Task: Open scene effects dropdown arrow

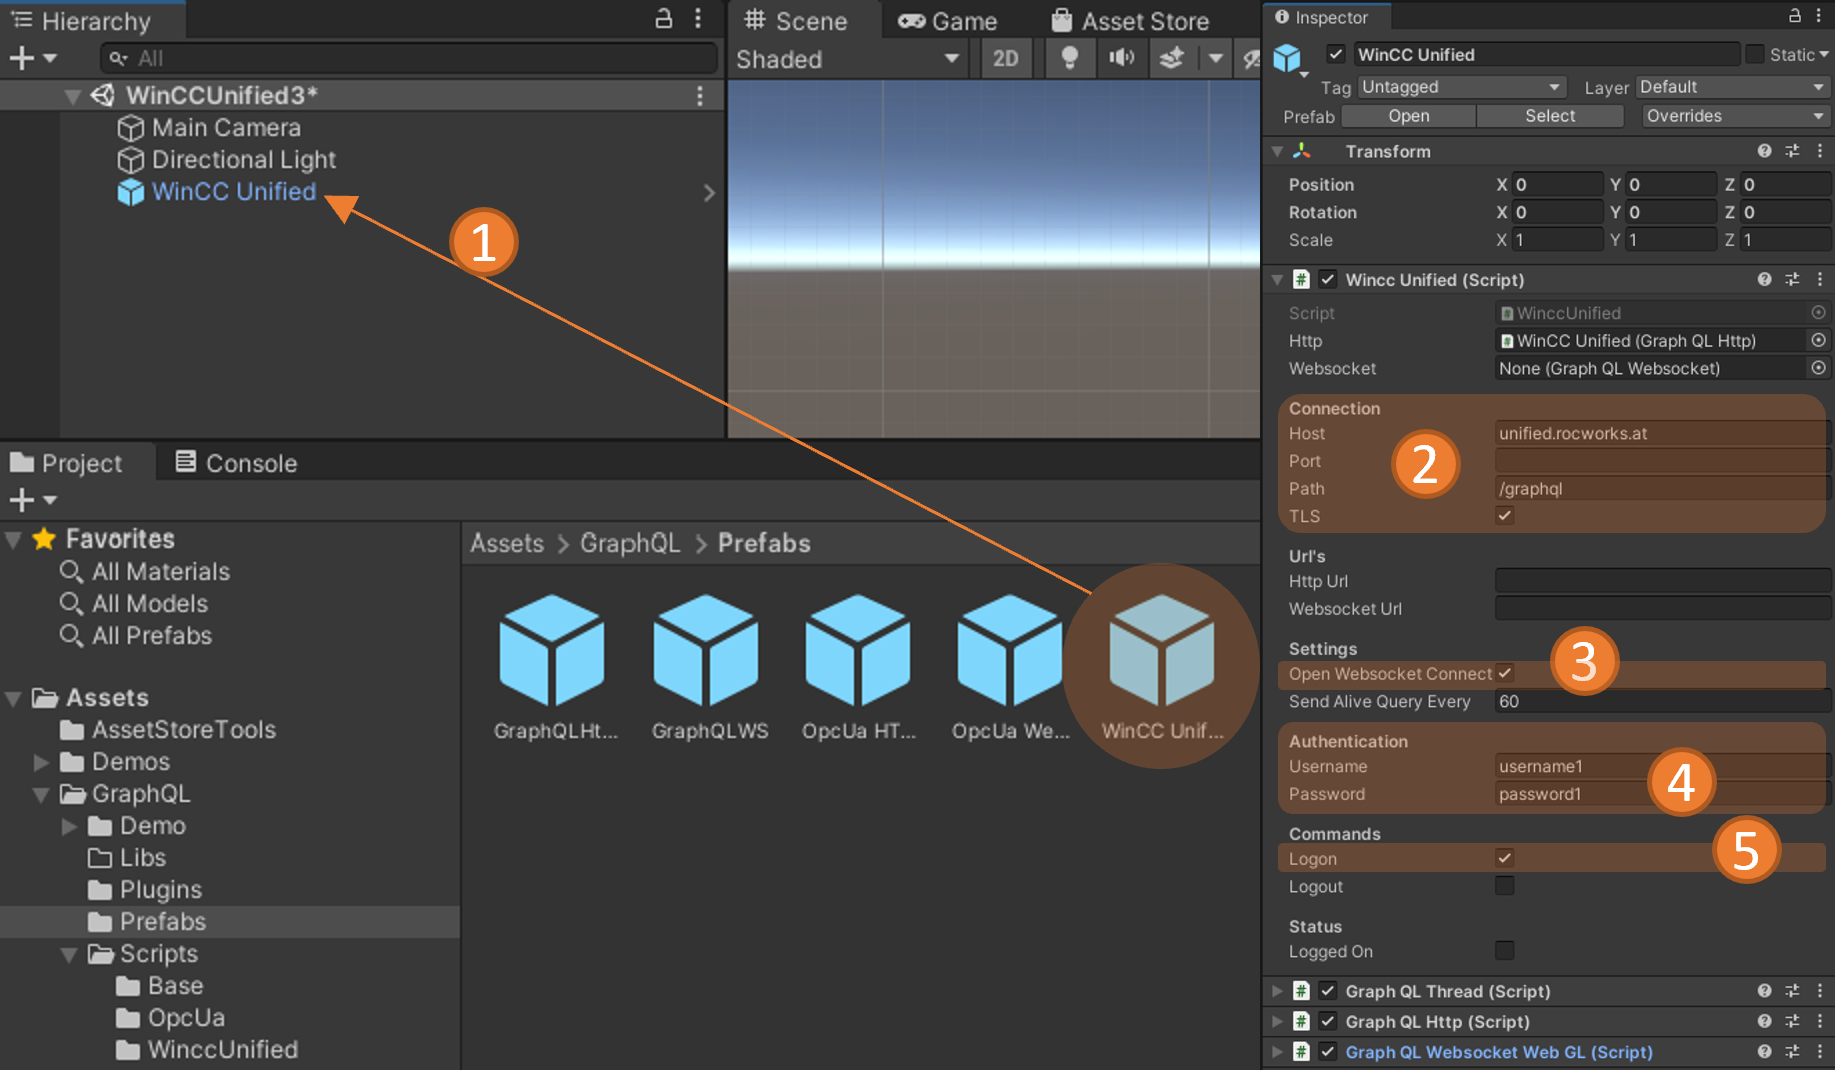Action: click(x=1215, y=58)
